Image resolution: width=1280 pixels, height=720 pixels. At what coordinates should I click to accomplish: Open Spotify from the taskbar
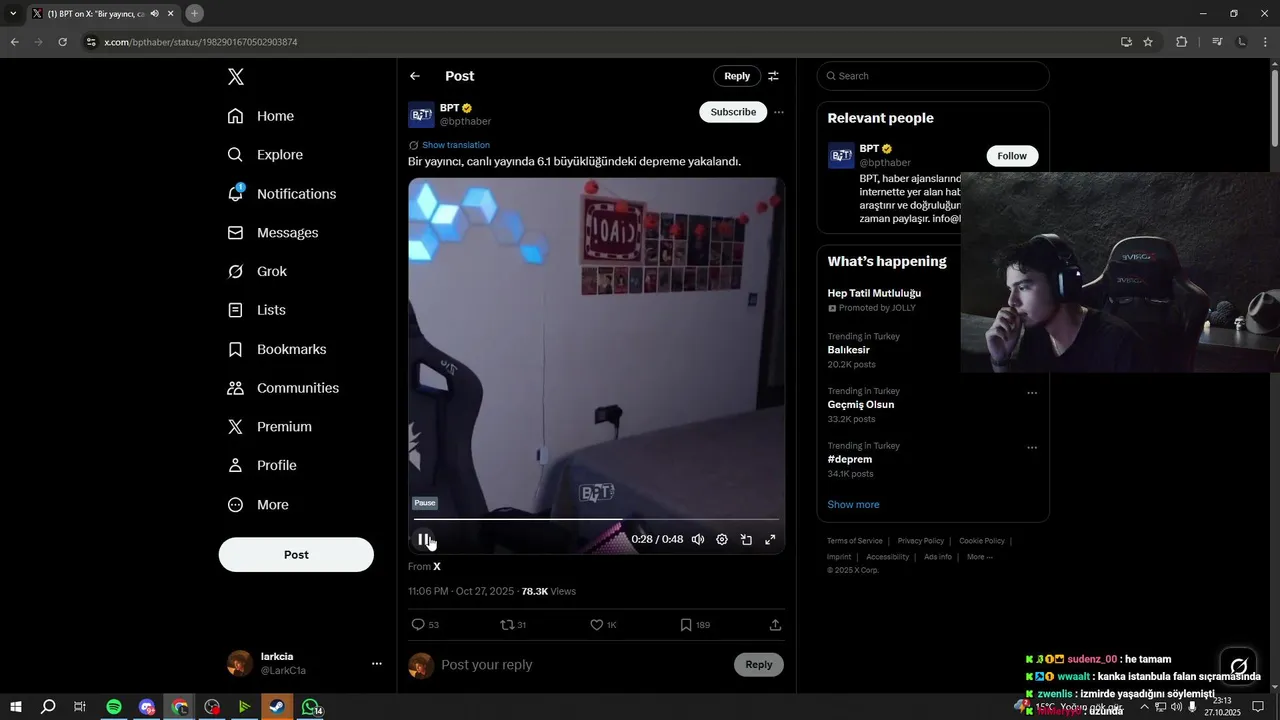pos(114,707)
